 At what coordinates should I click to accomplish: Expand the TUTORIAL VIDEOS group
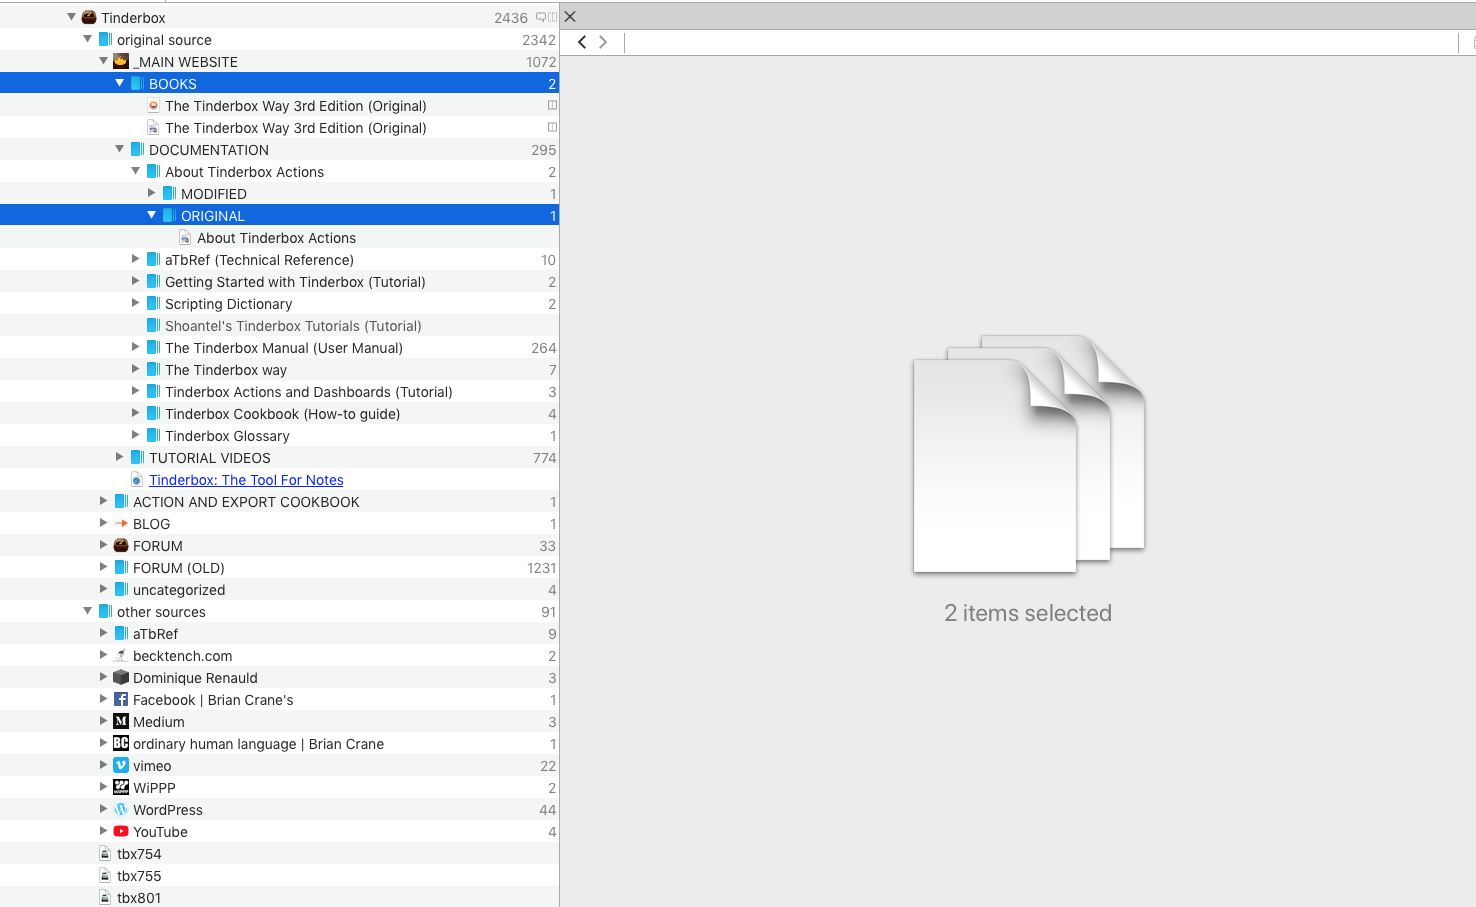coord(120,457)
